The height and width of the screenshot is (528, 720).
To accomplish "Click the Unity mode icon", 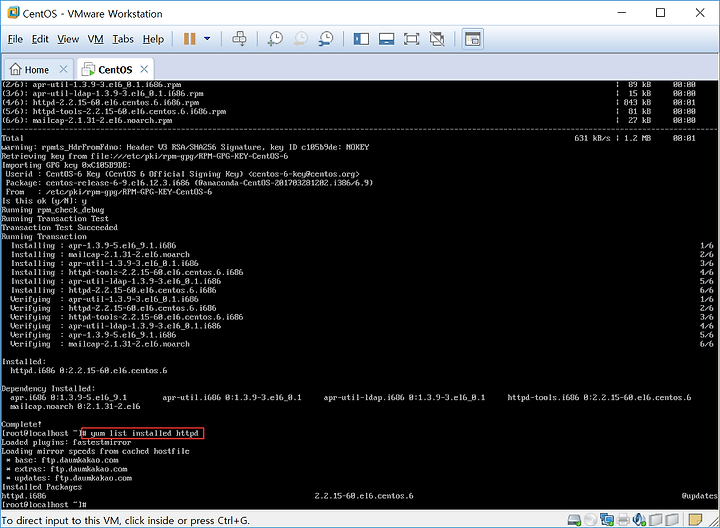I will (x=437, y=39).
